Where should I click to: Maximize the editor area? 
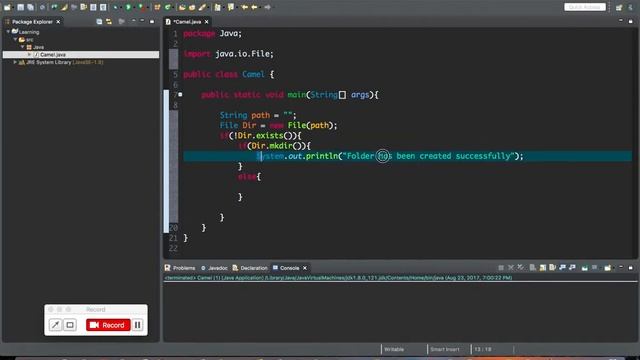tap(631, 21)
